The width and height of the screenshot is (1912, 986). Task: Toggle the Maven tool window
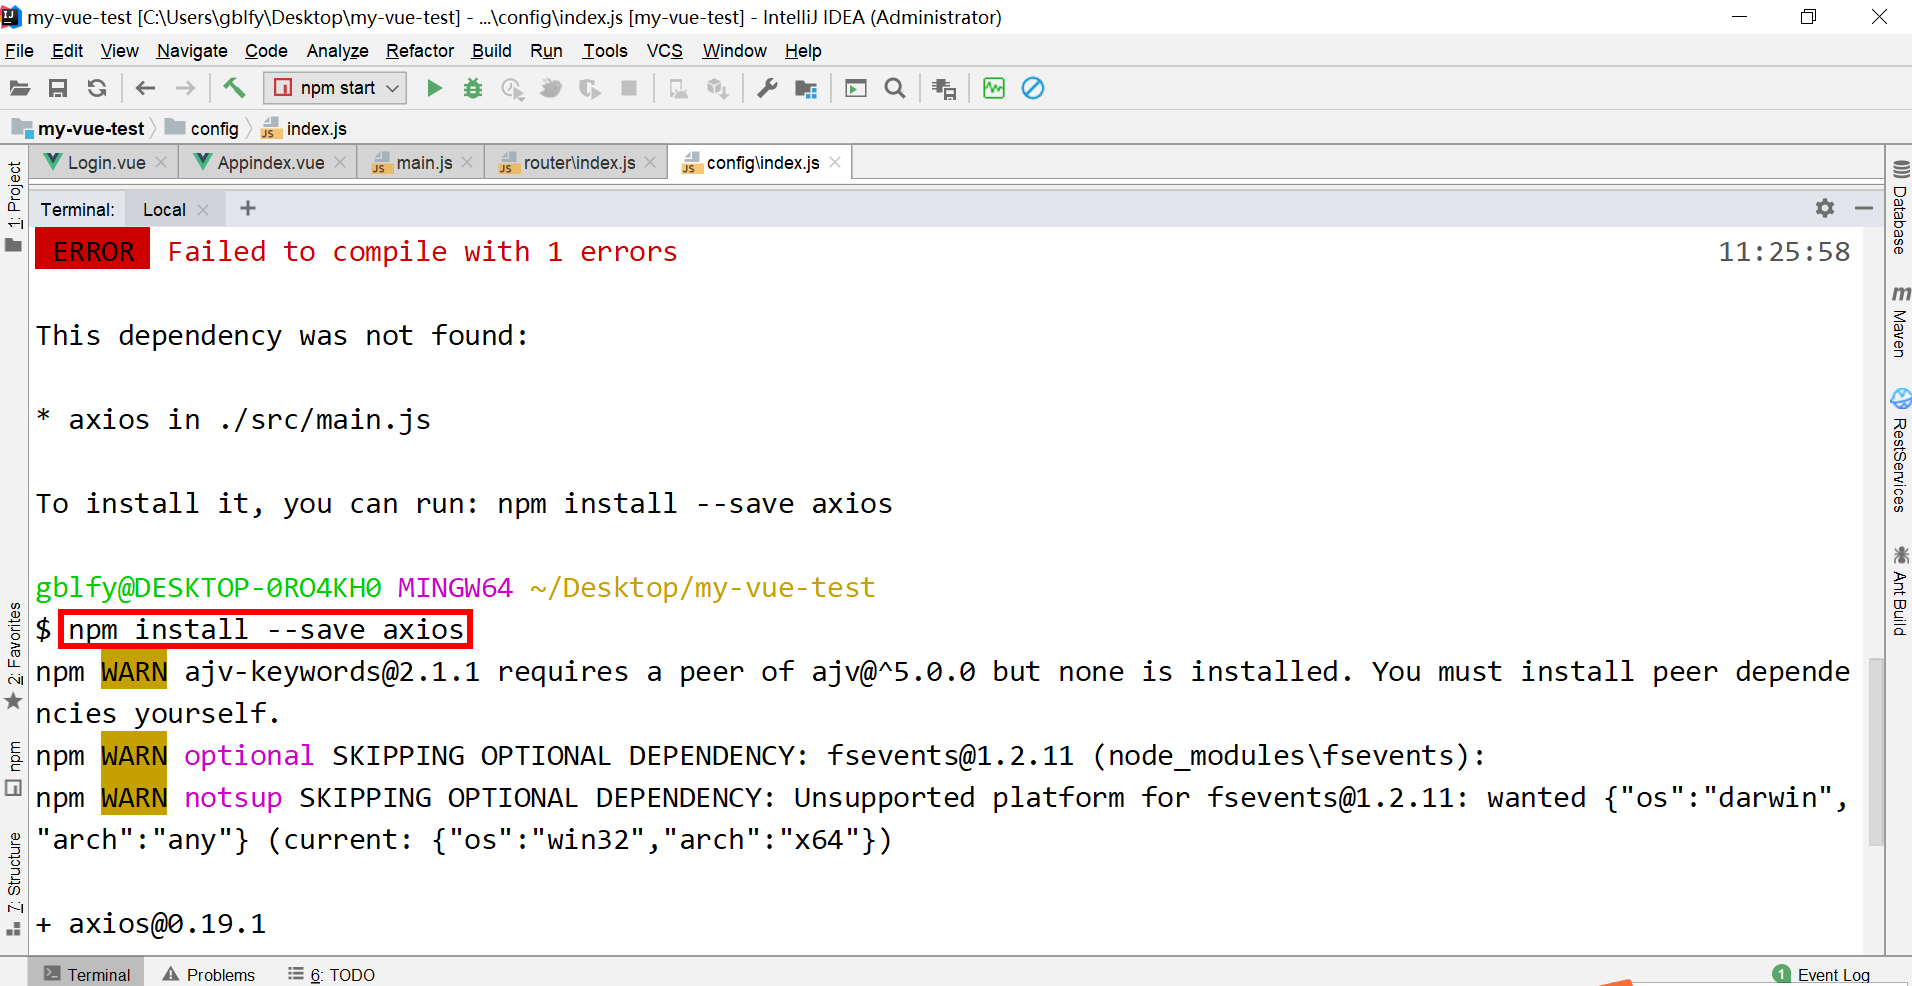[x=1900, y=321]
